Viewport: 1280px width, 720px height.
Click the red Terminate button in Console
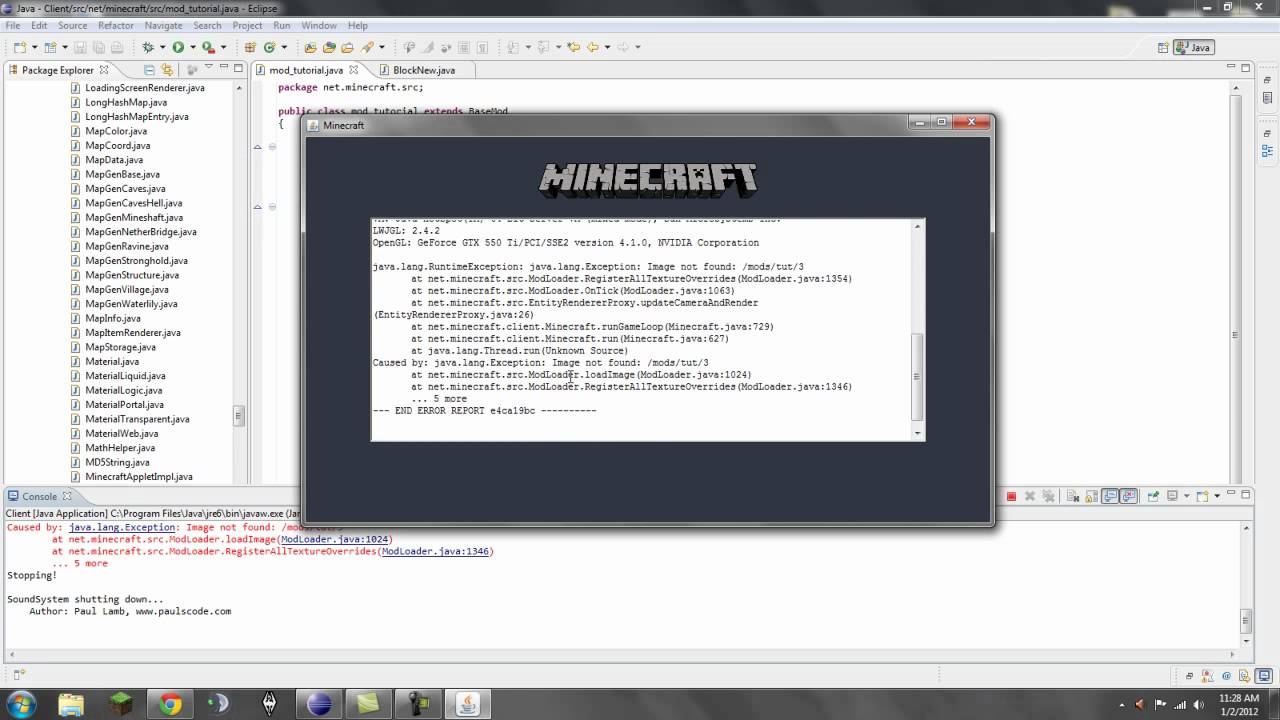pyautogui.click(x=1011, y=496)
